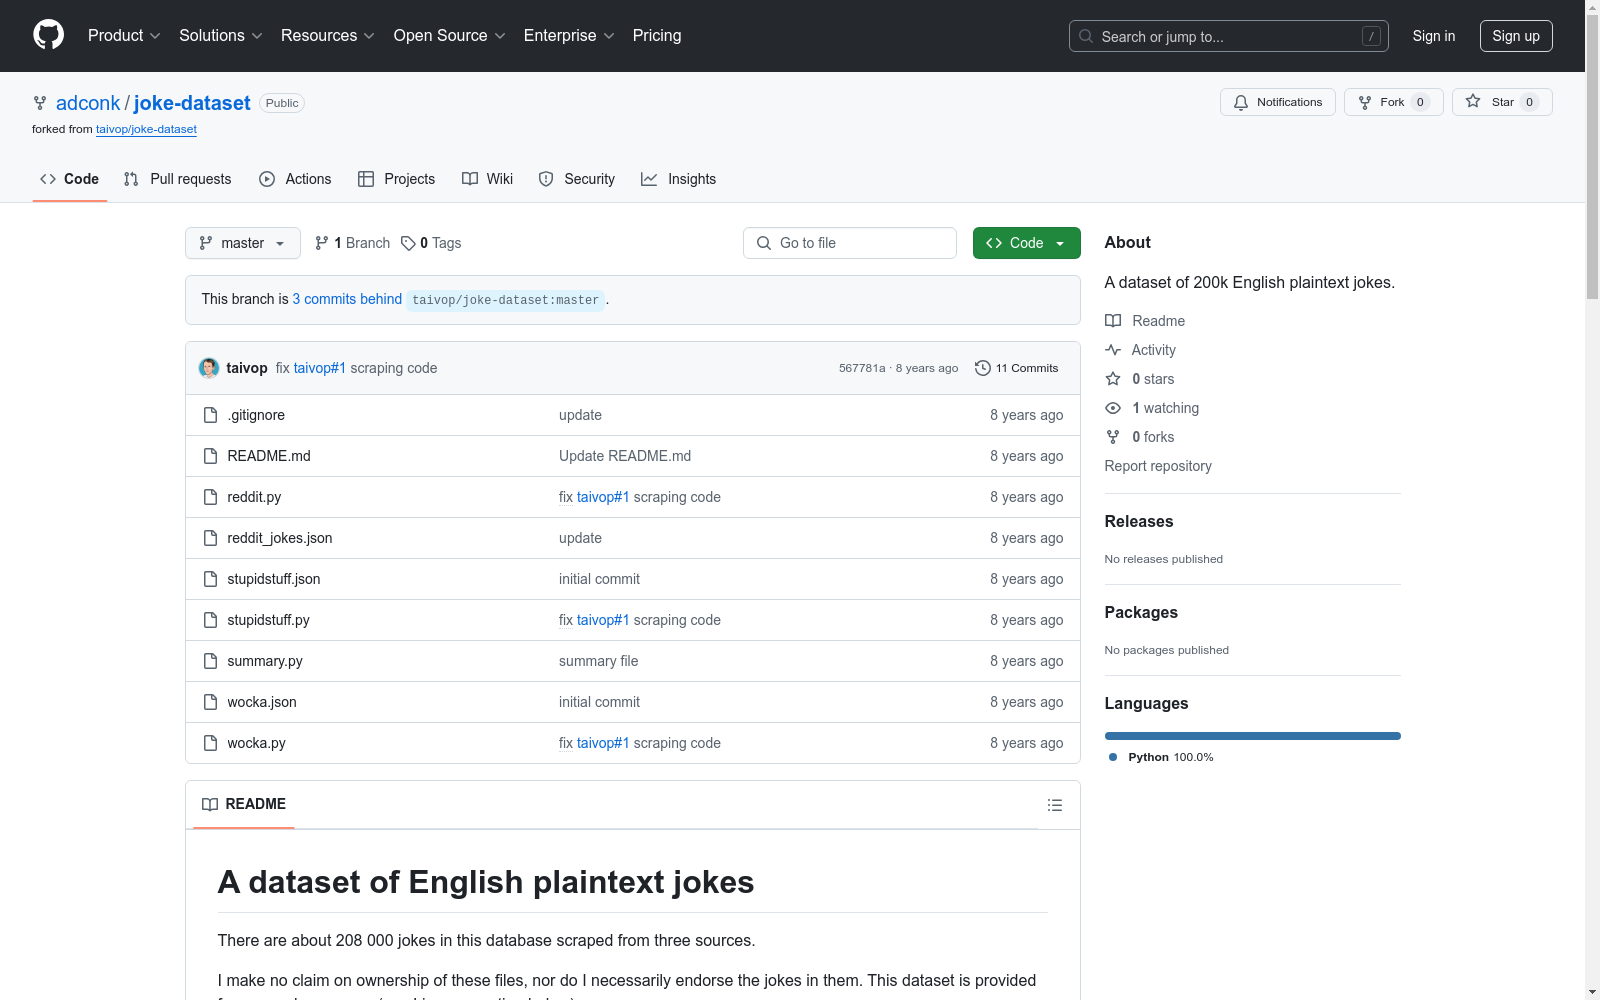Click the 3 commits behind link
1600x1000 pixels.
click(347, 299)
